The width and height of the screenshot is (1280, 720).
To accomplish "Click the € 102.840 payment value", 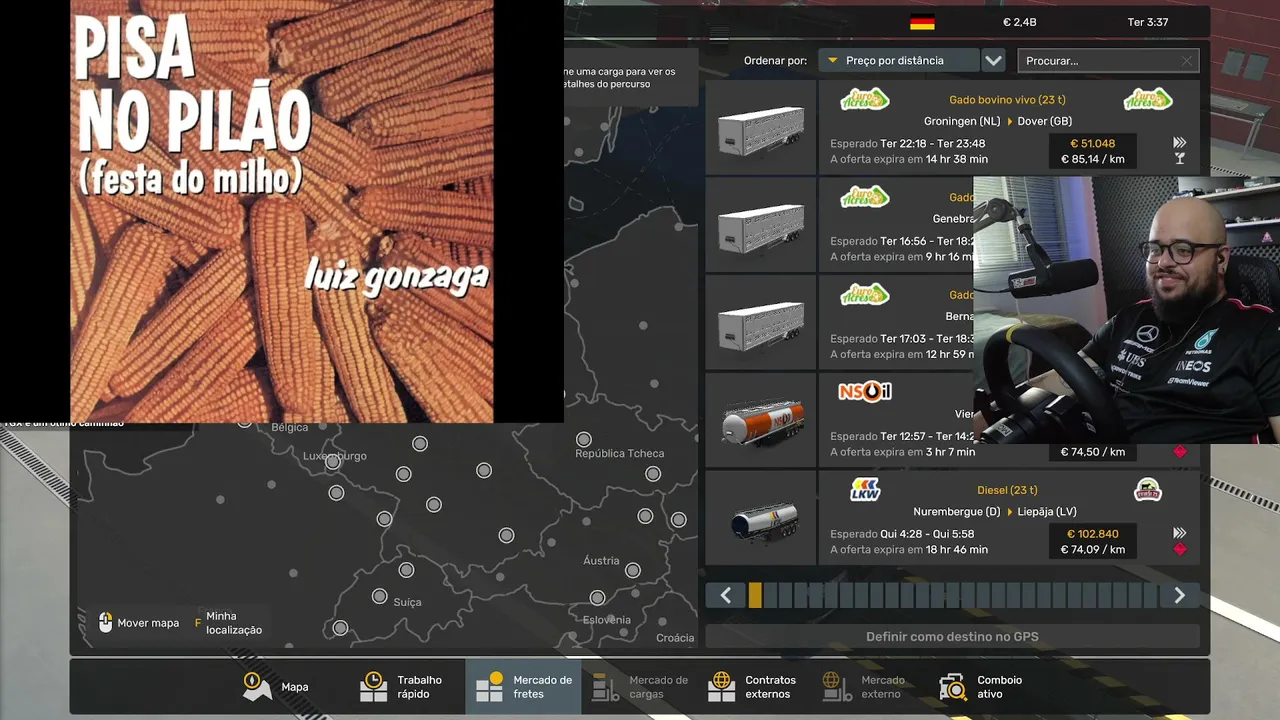I will (x=1092, y=534).
